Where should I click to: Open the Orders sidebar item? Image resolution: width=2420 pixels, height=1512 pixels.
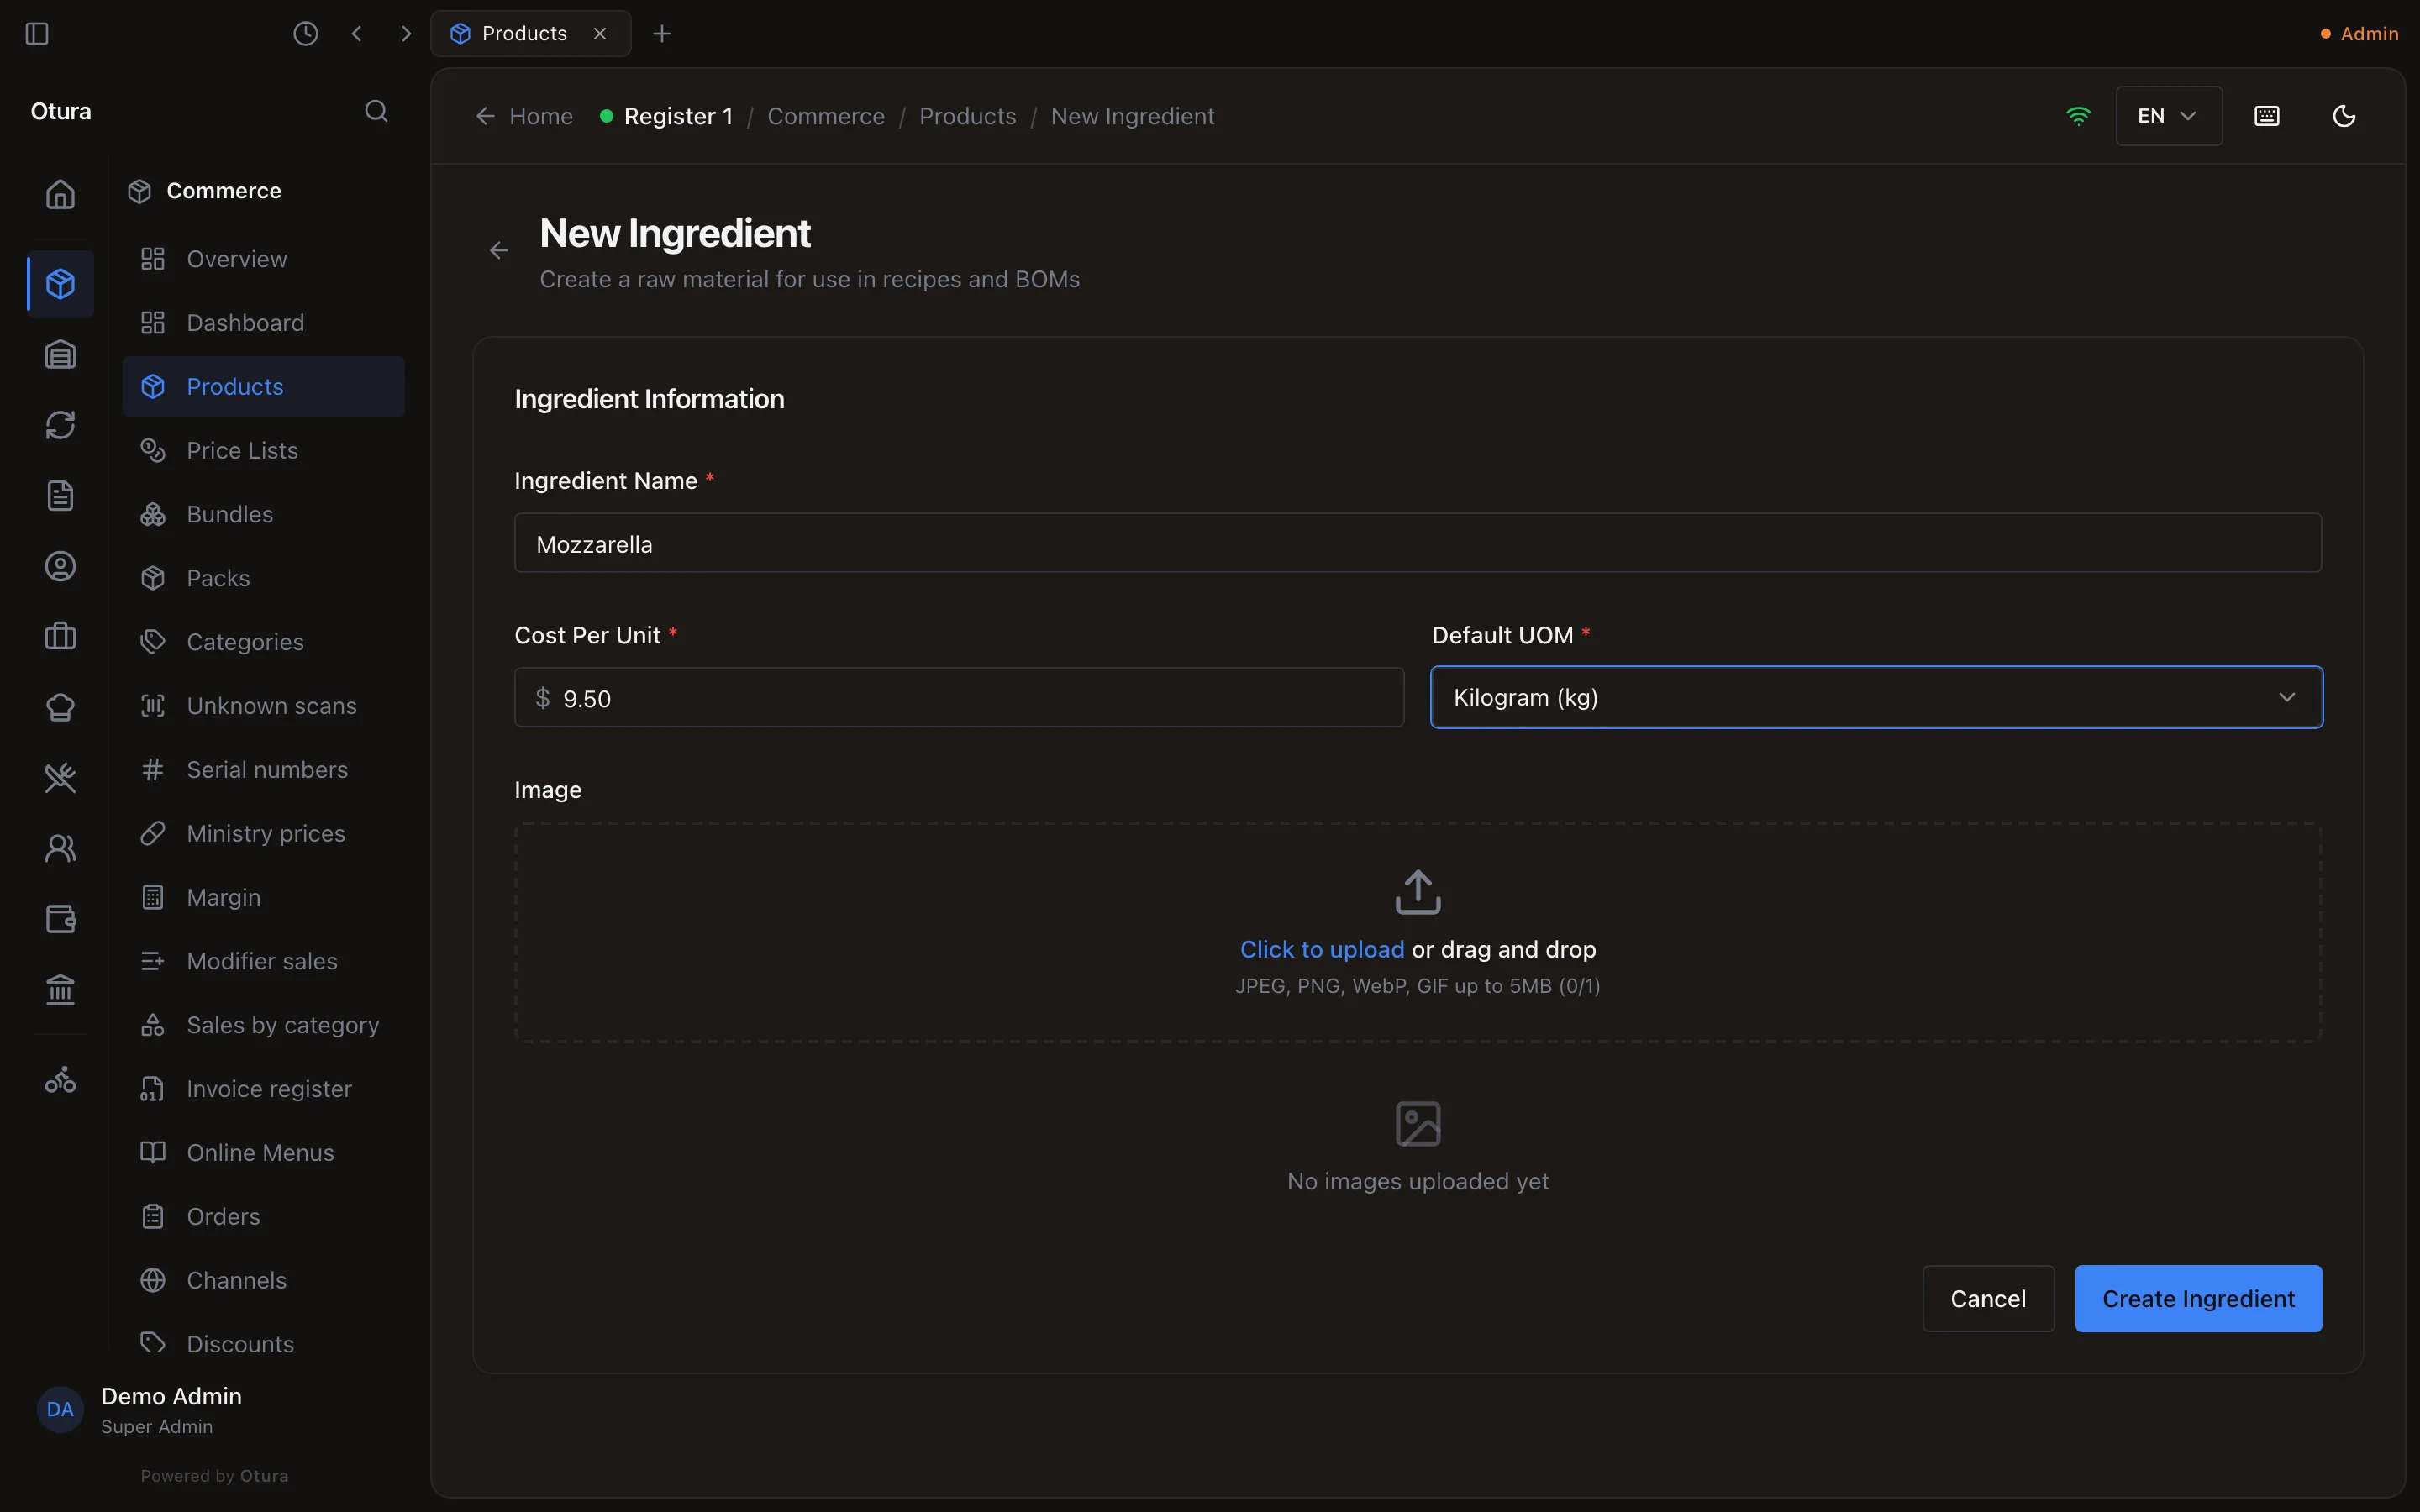coord(264,1216)
